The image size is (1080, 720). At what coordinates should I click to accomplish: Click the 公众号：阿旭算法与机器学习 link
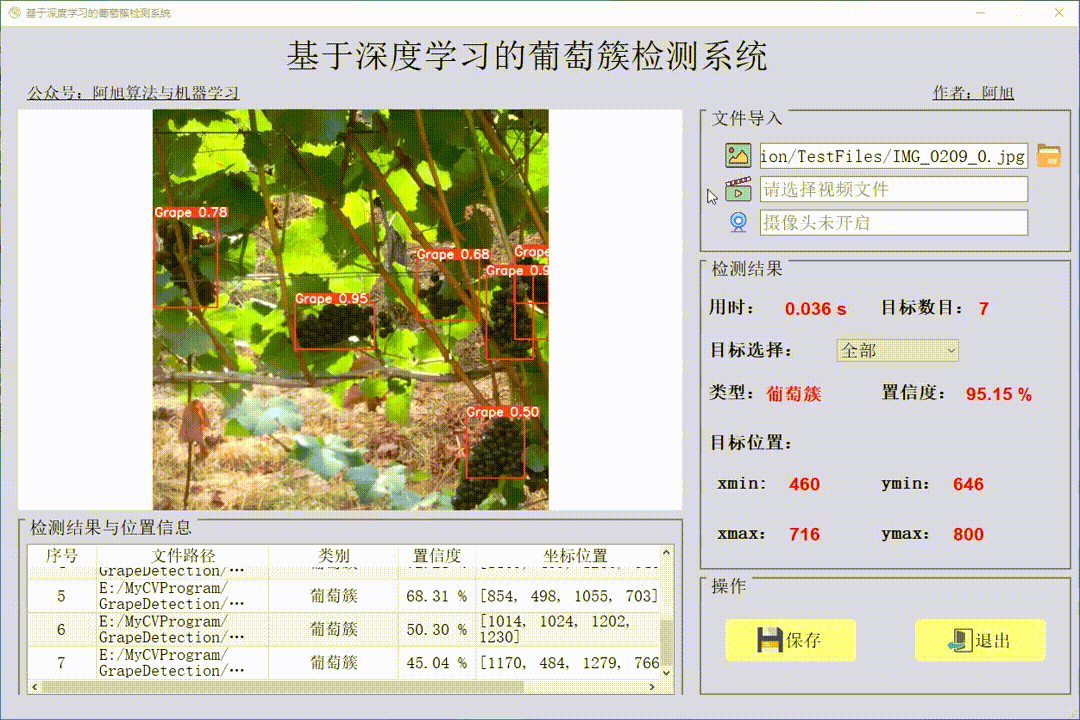133,92
